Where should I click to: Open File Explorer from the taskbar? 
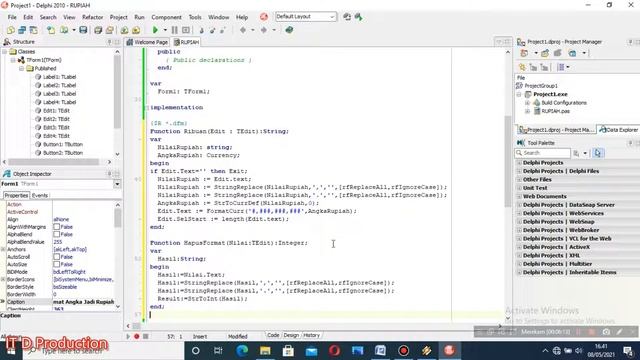[x=265, y=351]
